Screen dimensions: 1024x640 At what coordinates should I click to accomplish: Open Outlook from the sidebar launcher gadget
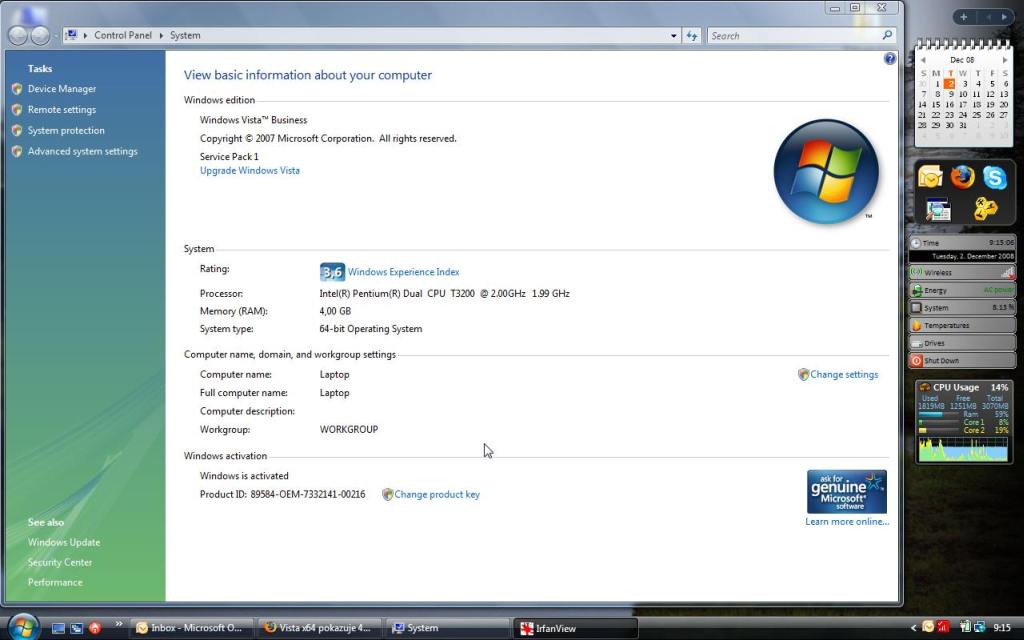930,178
